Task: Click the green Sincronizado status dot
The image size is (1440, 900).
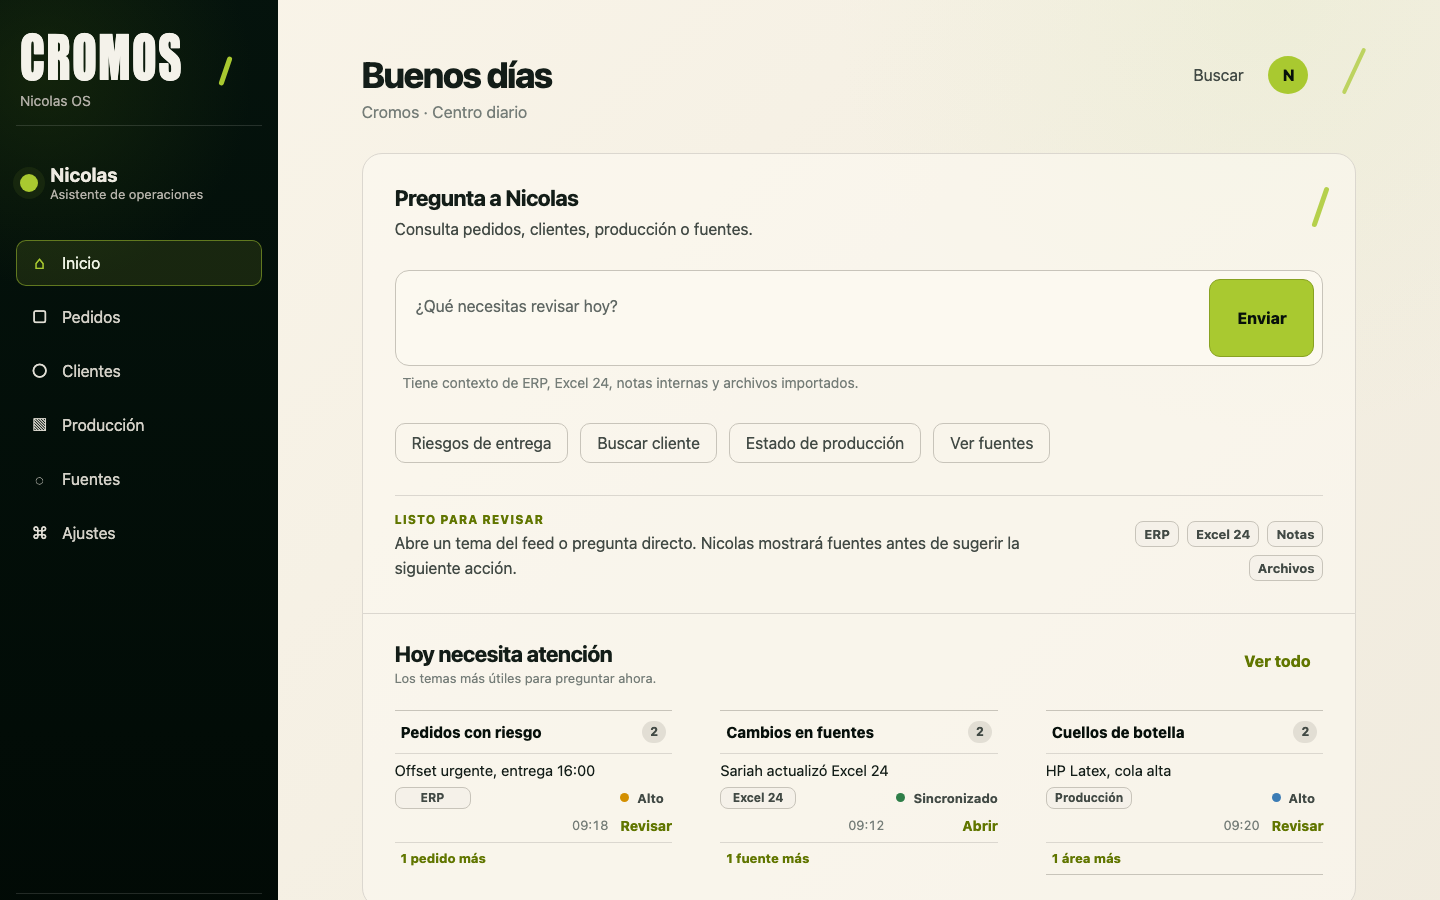Action: pyautogui.click(x=901, y=798)
